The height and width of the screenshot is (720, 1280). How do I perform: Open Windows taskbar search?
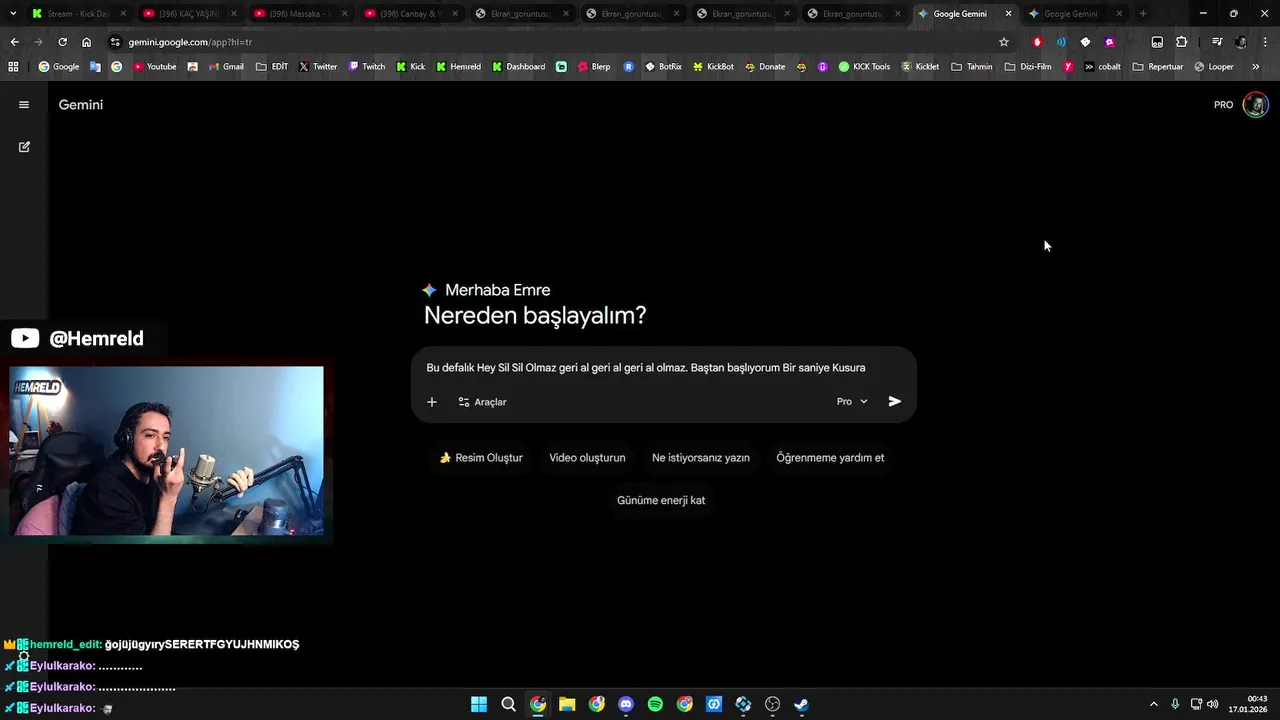[508, 704]
